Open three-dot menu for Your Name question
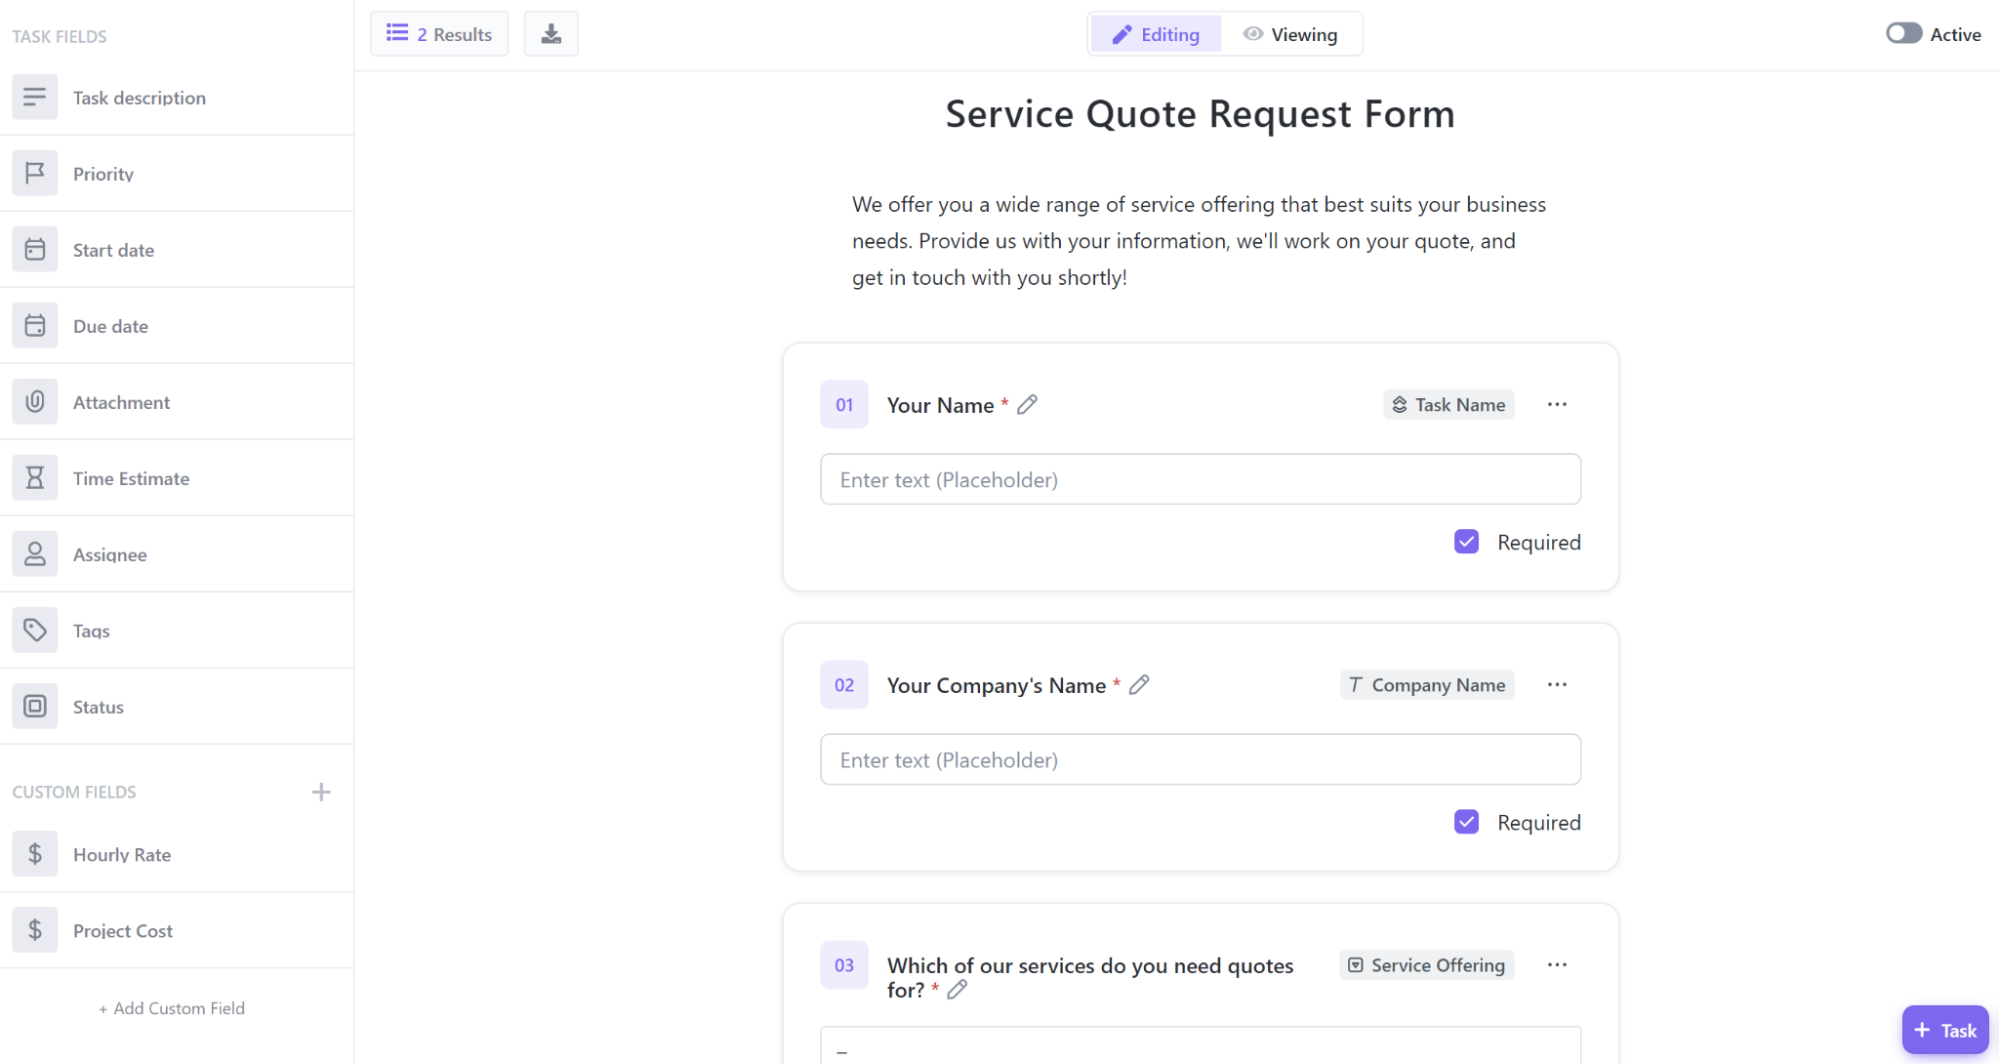The width and height of the screenshot is (1999, 1064). 1557,405
